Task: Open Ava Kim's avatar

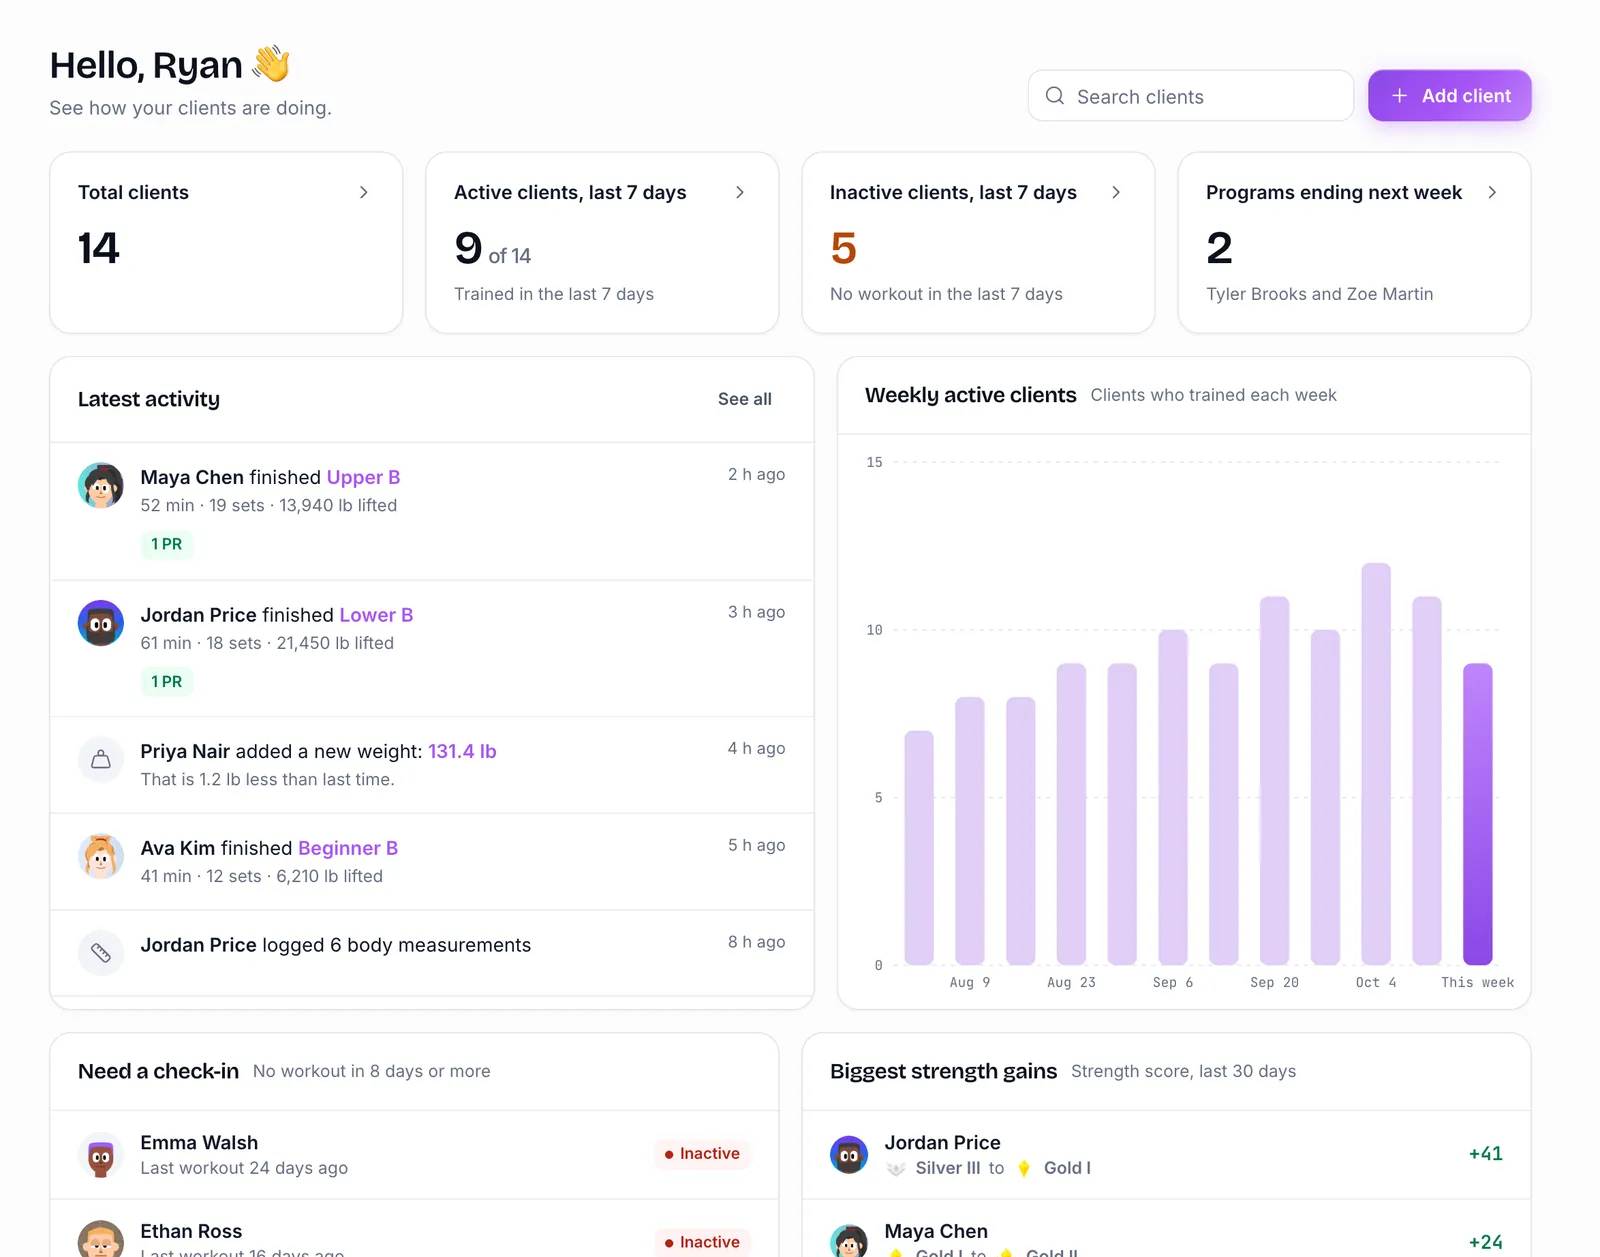Action: click(x=101, y=857)
